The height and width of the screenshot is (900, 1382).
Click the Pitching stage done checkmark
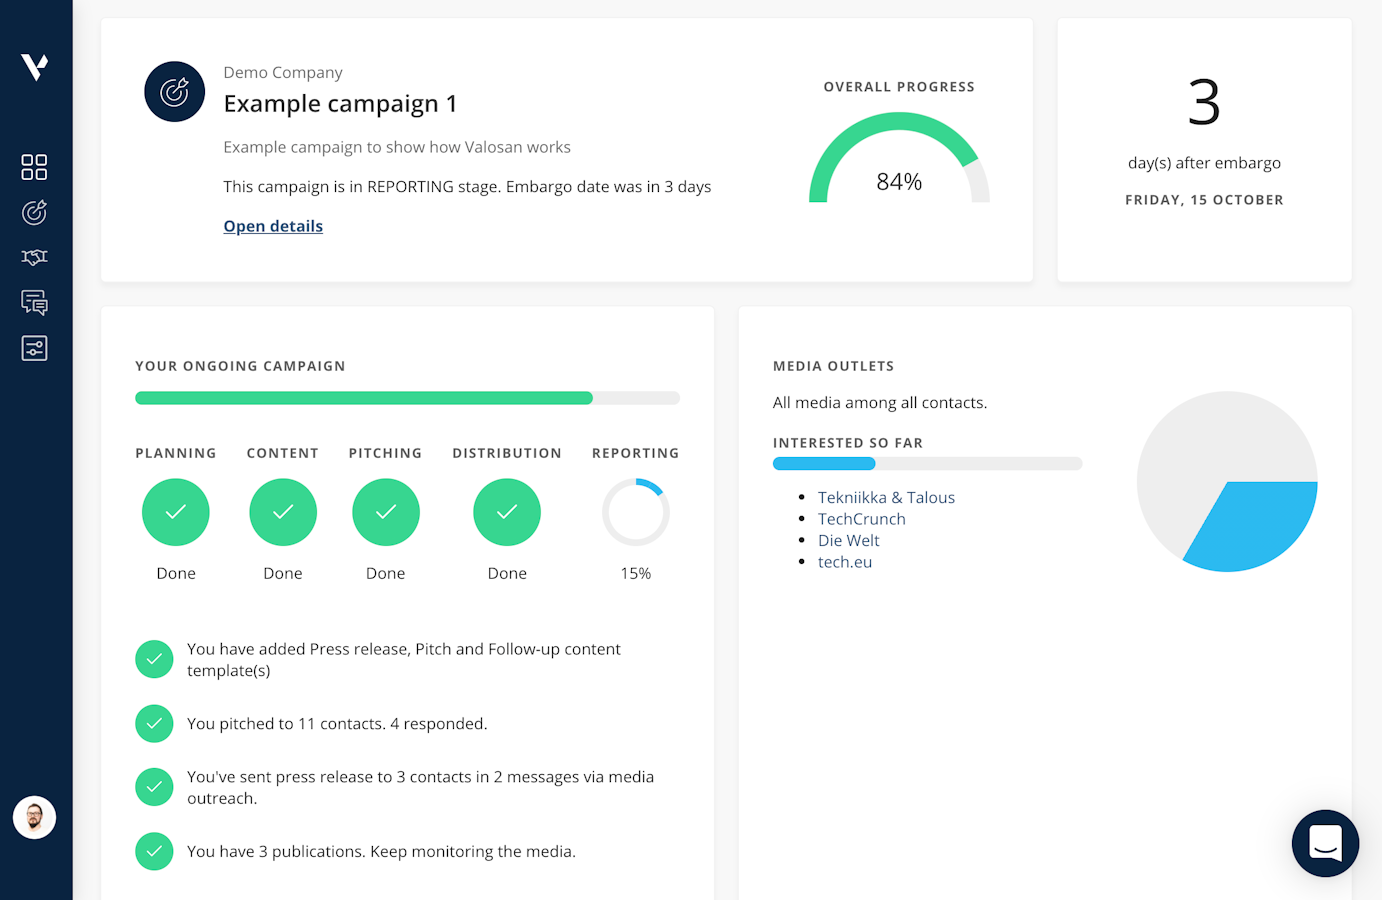(x=386, y=512)
